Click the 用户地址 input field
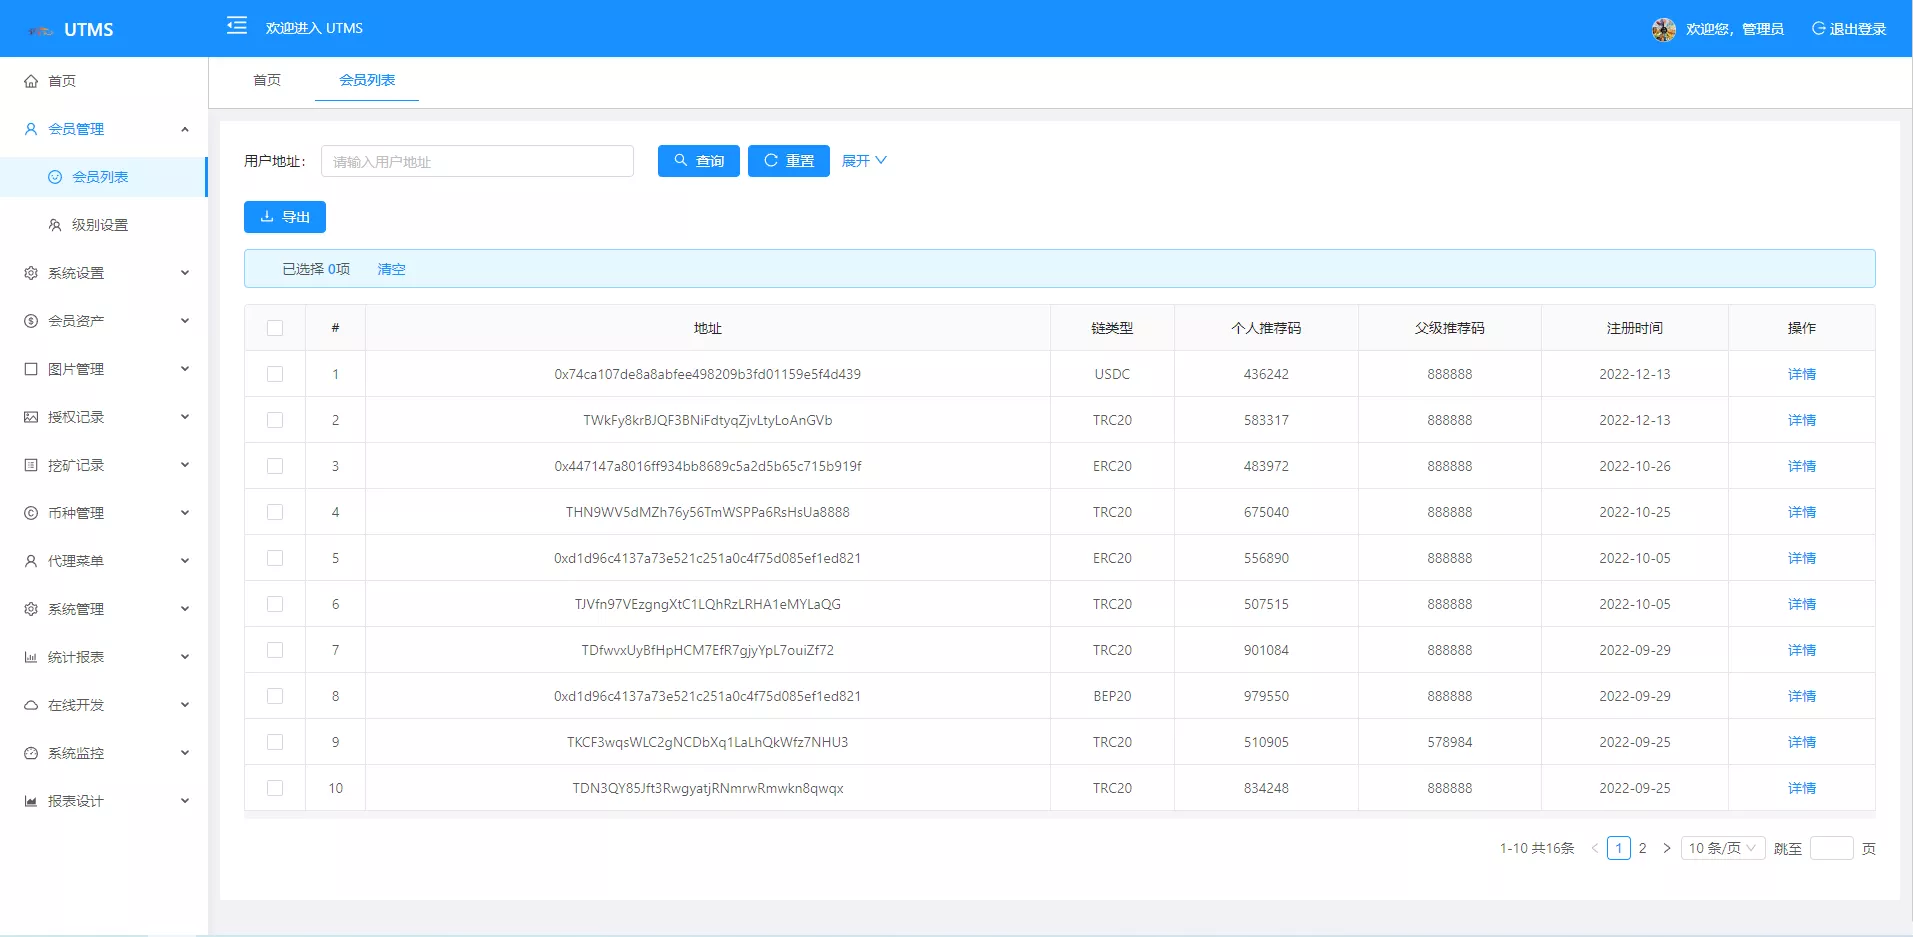The height and width of the screenshot is (937, 1913). pyautogui.click(x=477, y=161)
